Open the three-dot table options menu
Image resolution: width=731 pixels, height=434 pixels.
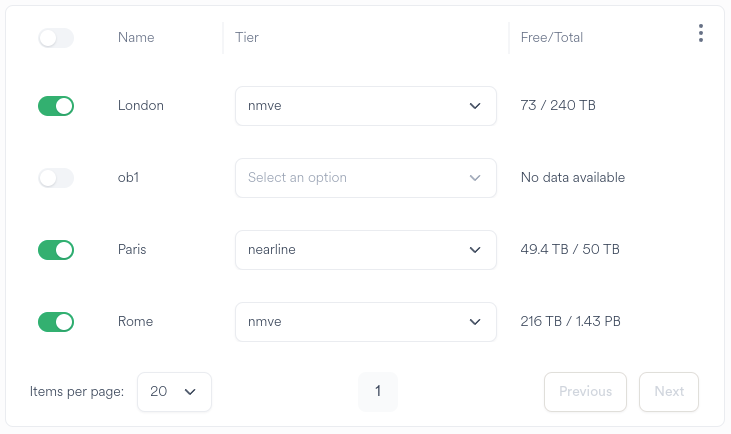point(700,34)
